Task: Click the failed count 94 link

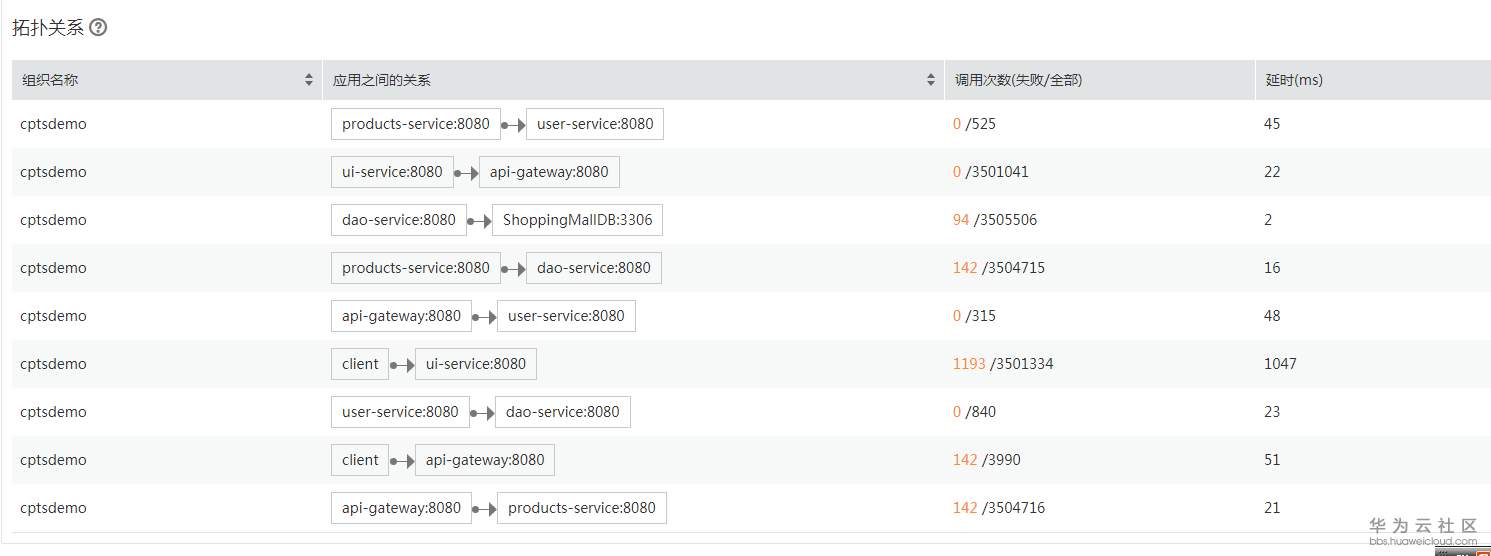Action: tap(961, 220)
